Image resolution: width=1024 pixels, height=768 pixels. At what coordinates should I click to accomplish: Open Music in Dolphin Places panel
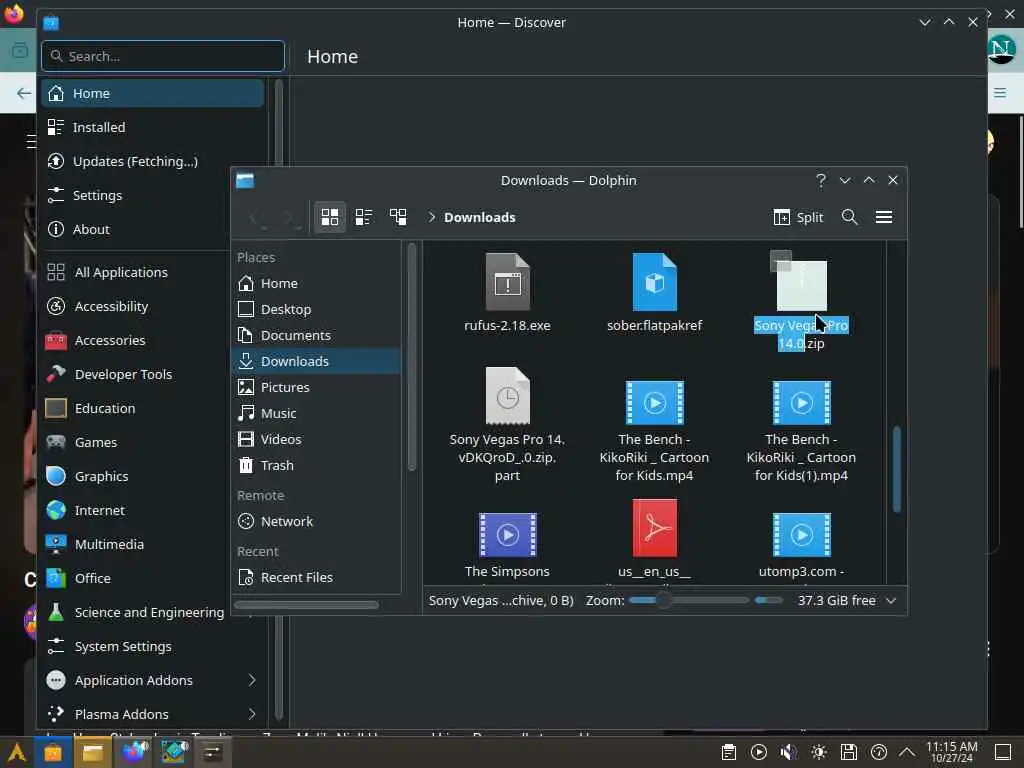point(317,413)
